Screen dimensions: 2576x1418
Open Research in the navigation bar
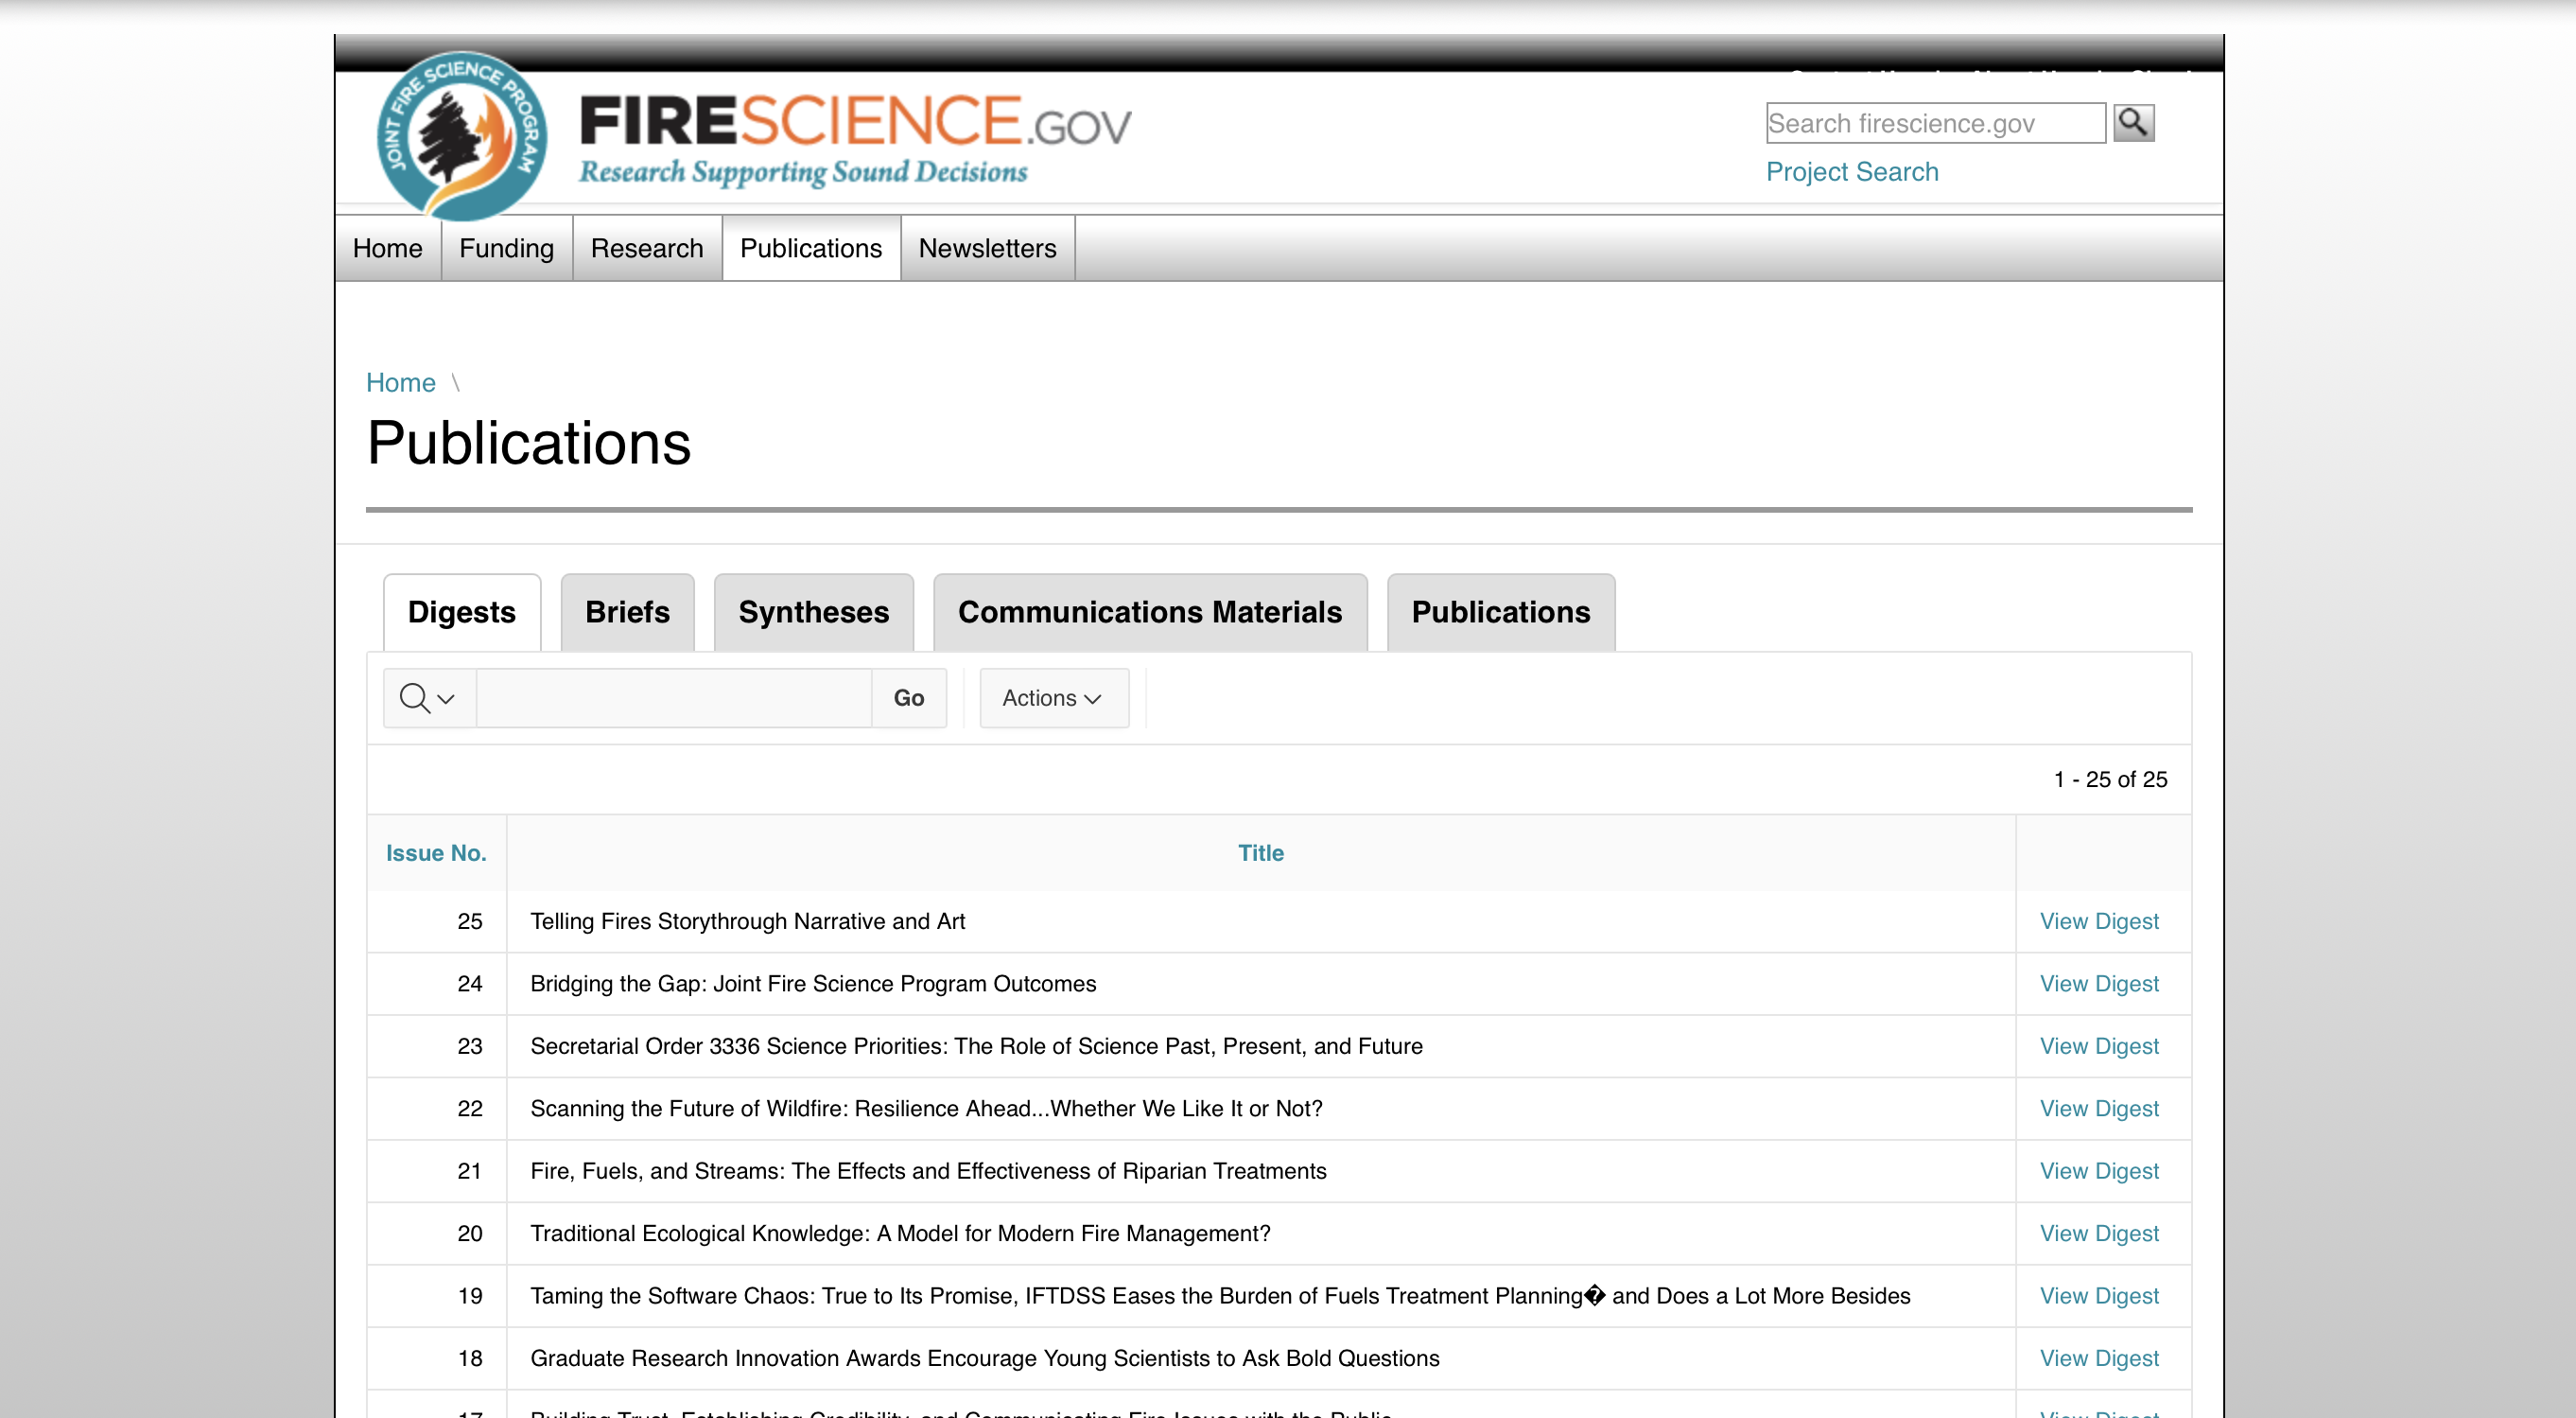coord(646,248)
